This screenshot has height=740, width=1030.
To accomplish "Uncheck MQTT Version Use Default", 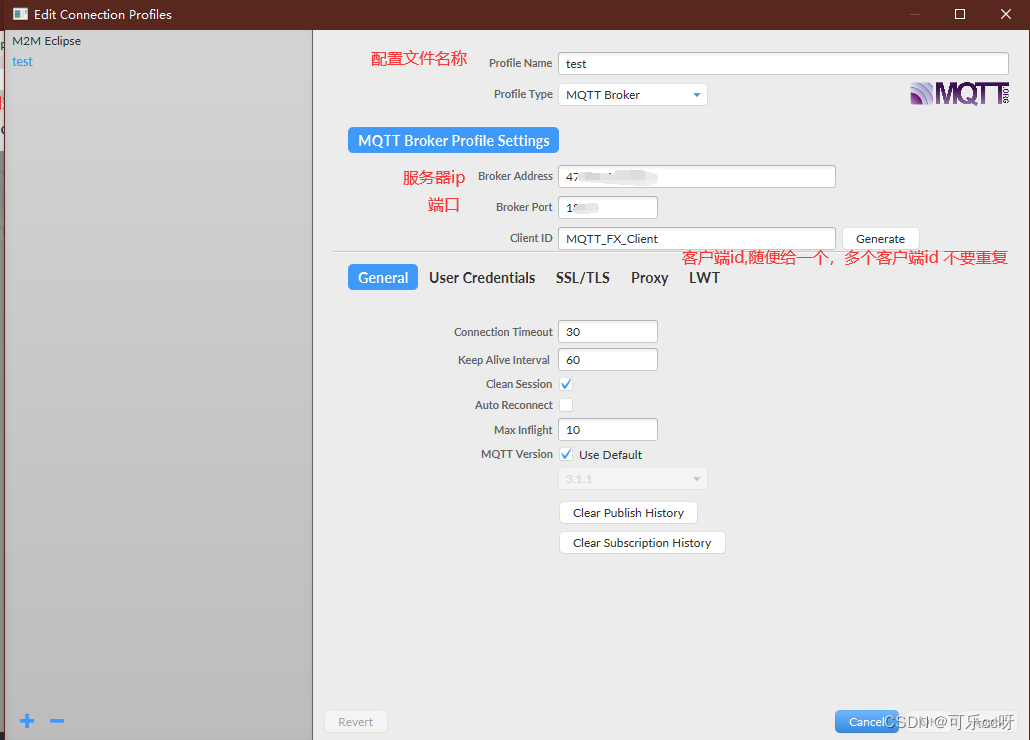I will (566, 454).
